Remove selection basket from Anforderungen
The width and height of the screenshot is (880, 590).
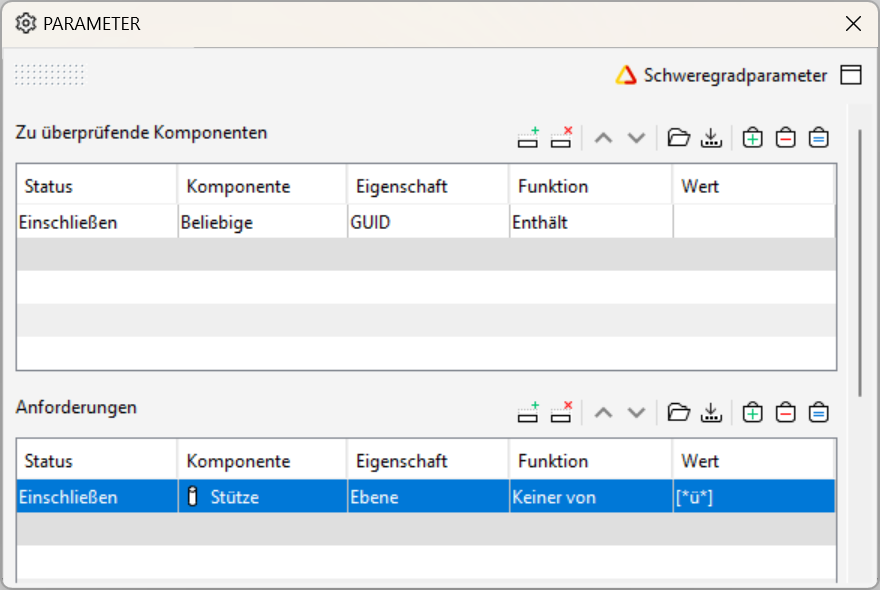pyautogui.click(x=786, y=413)
